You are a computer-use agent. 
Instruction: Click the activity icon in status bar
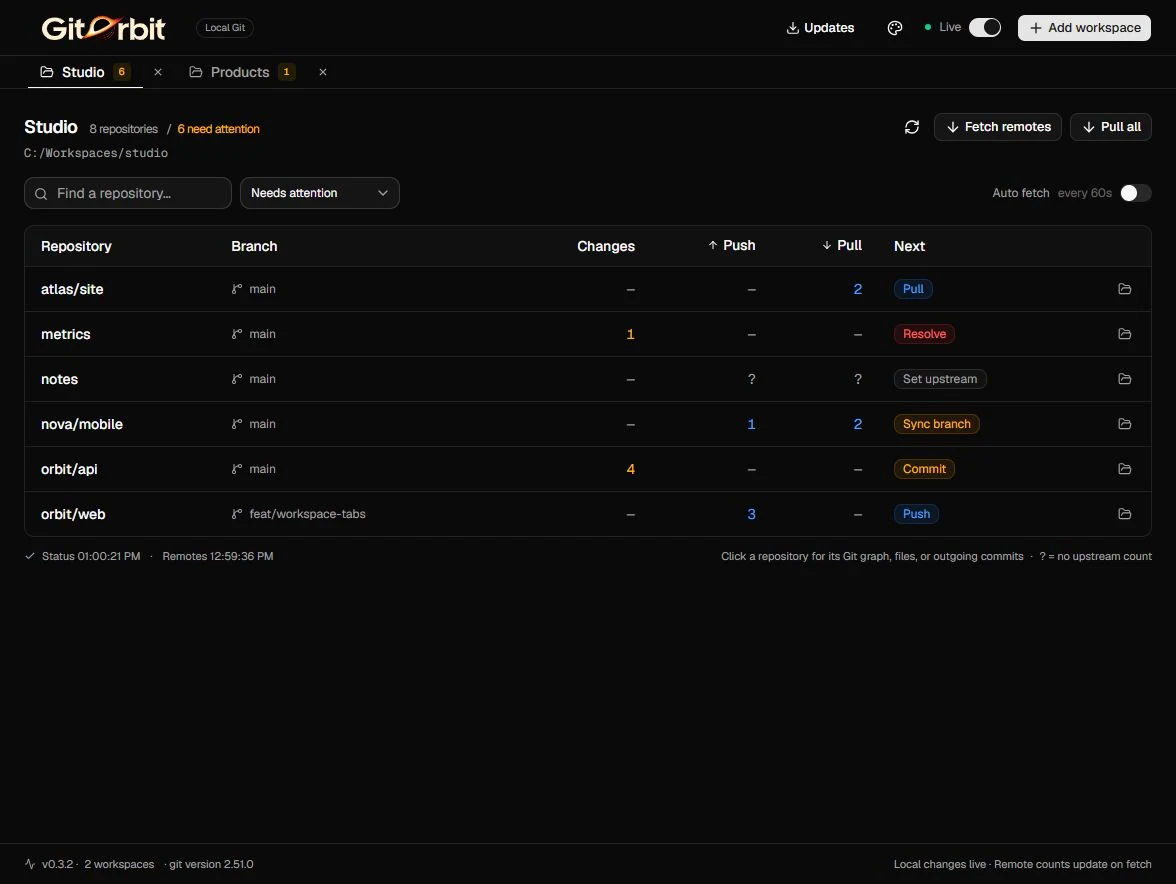point(30,864)
